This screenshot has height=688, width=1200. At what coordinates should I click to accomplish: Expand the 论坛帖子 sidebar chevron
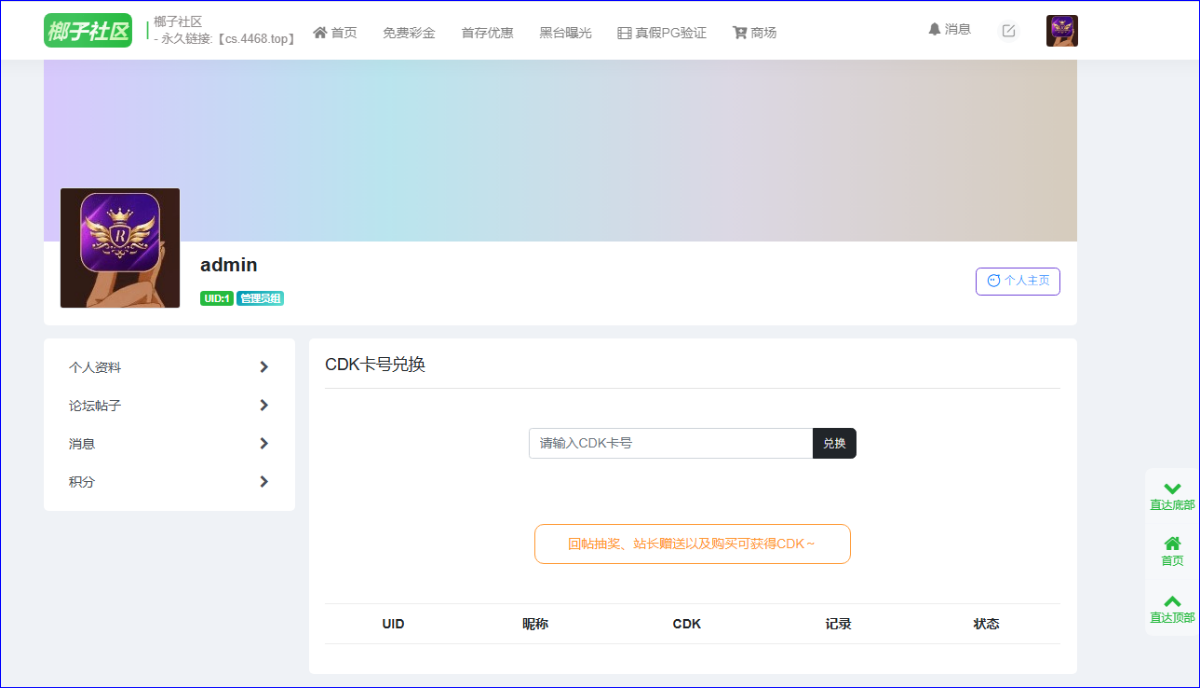coord(264,405)
